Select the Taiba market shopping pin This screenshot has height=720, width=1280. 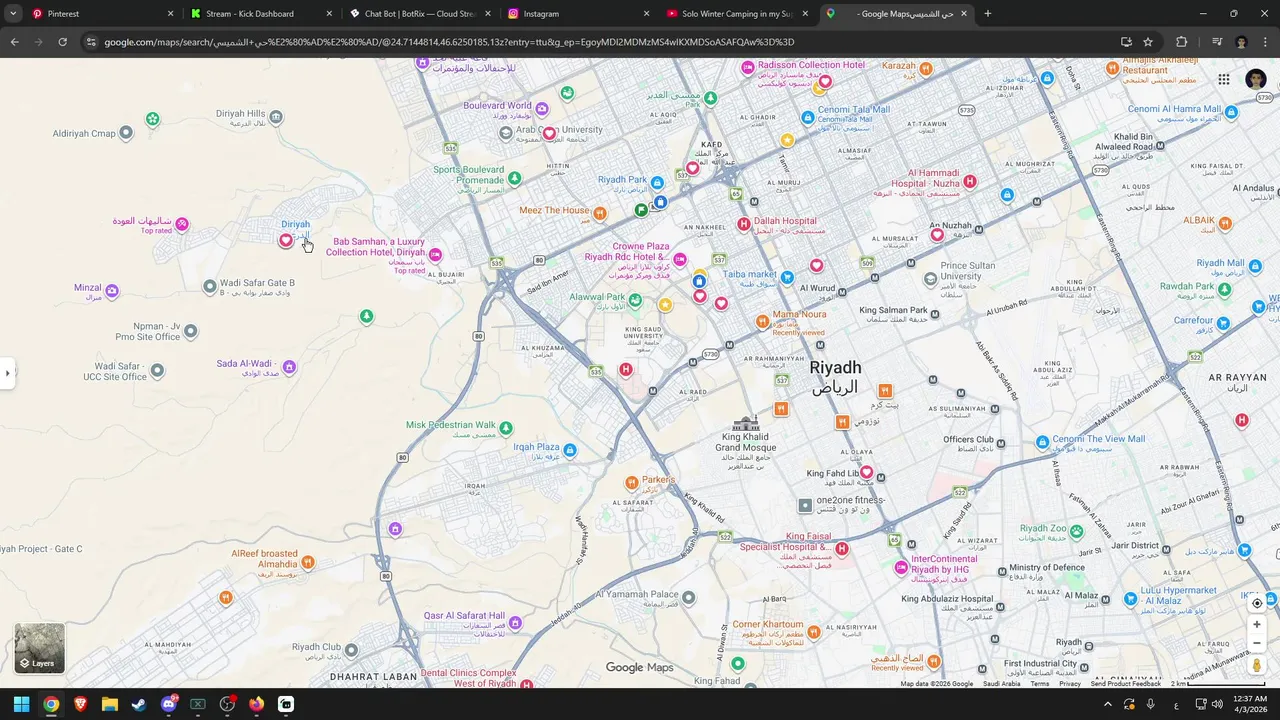[787, 277]
